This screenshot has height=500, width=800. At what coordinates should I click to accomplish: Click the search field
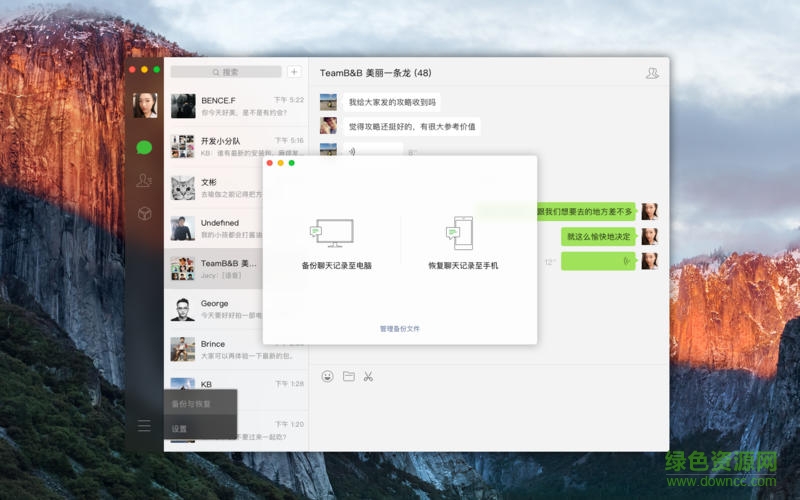click(x=226, y=72)
